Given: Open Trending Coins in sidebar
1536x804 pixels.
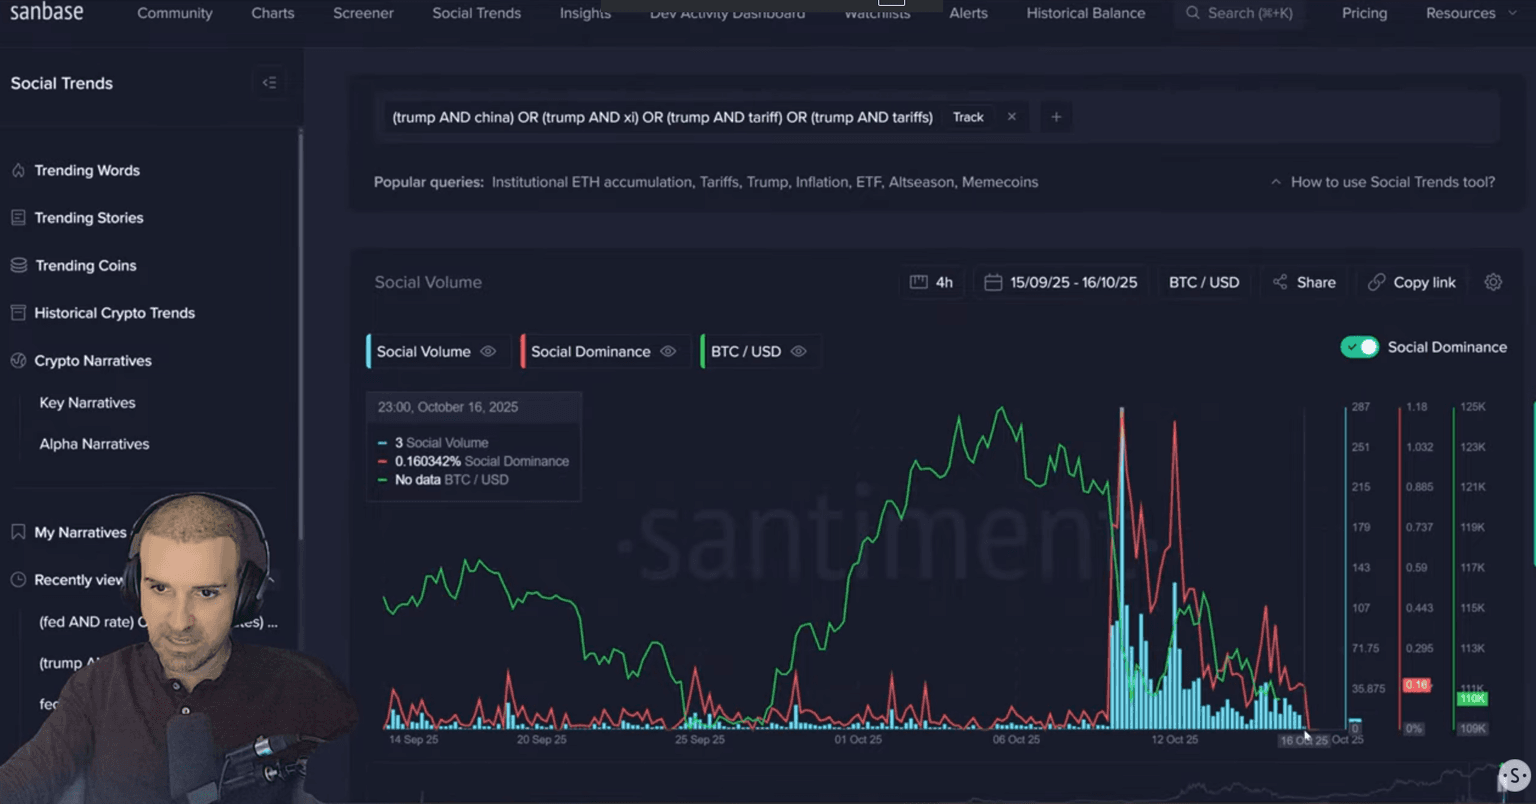Looking at the screenshot, I should pyautogui.click(x=85, y=265).
